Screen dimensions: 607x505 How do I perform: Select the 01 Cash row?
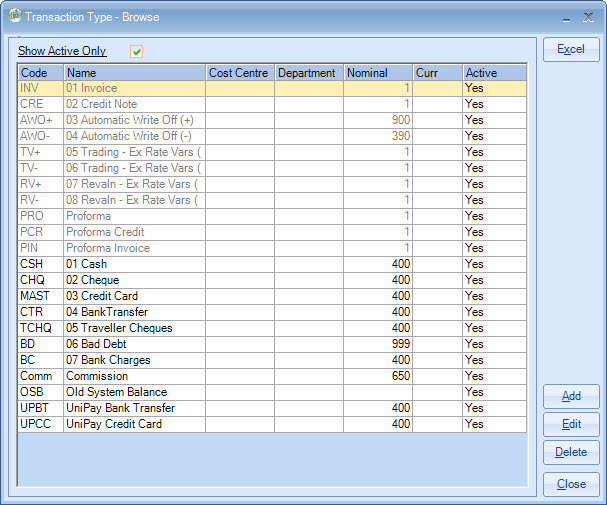point(272,264)
